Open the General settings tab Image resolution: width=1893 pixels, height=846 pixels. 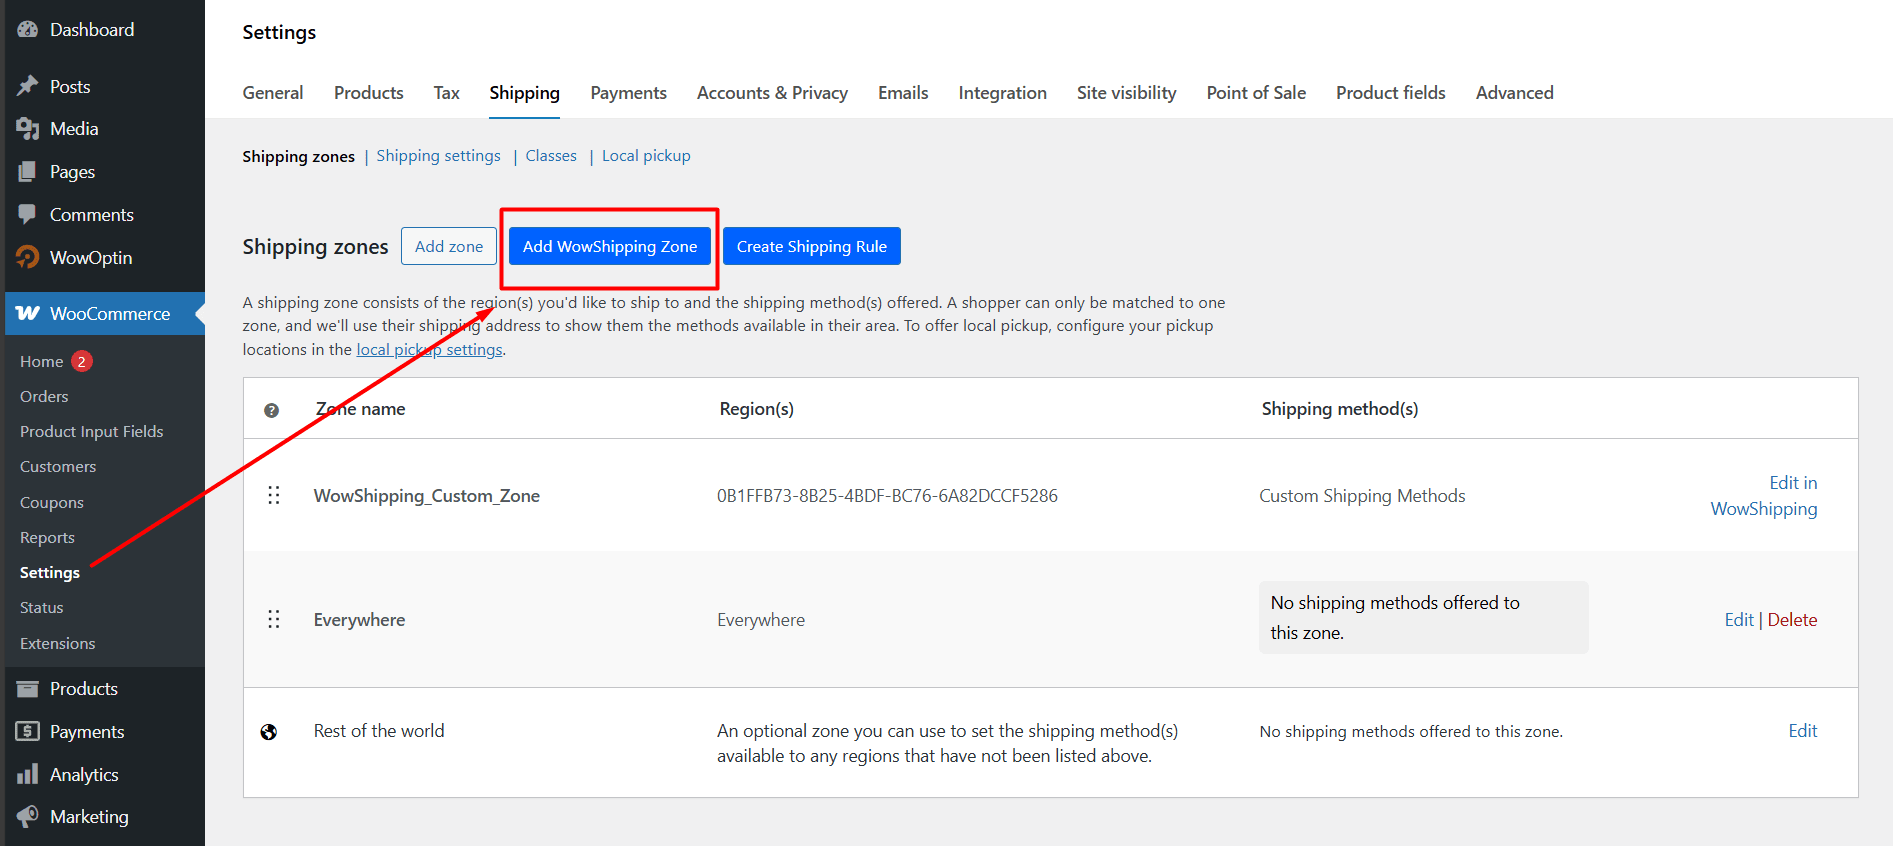click(273, 93)
